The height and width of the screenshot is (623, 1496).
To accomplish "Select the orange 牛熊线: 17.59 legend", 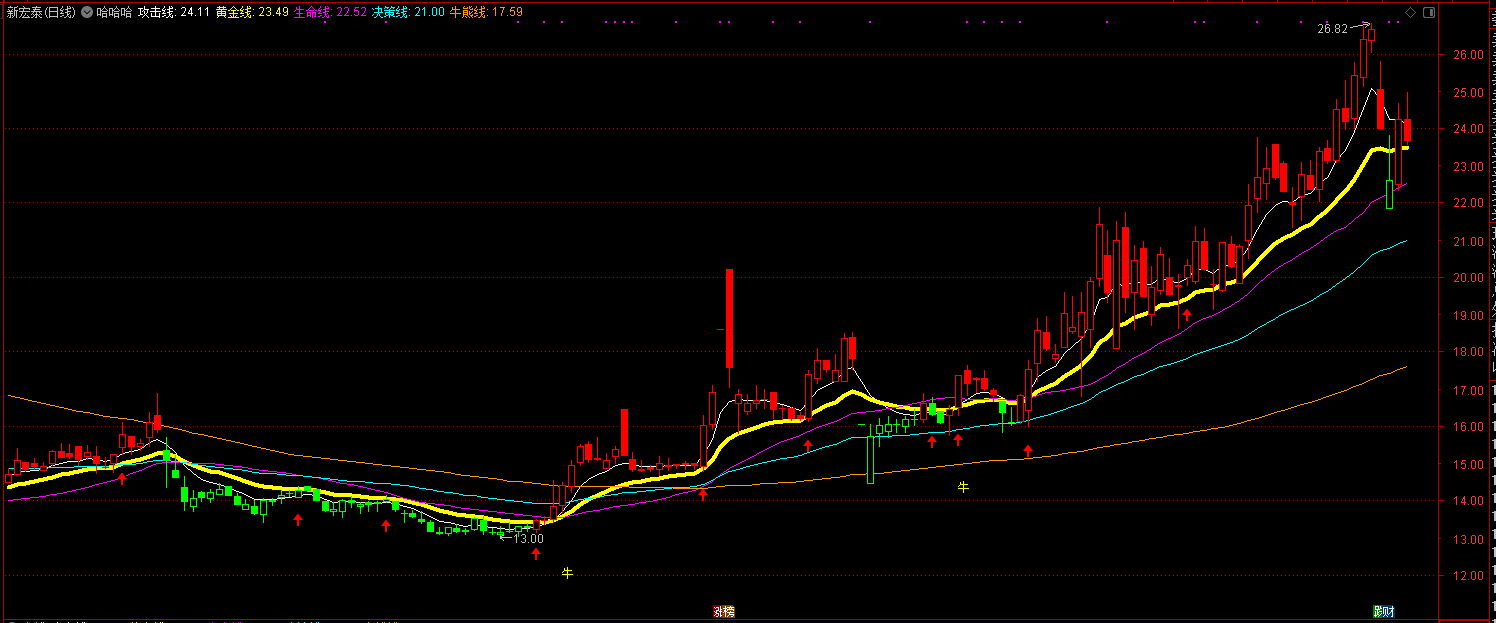I will 486,12.
